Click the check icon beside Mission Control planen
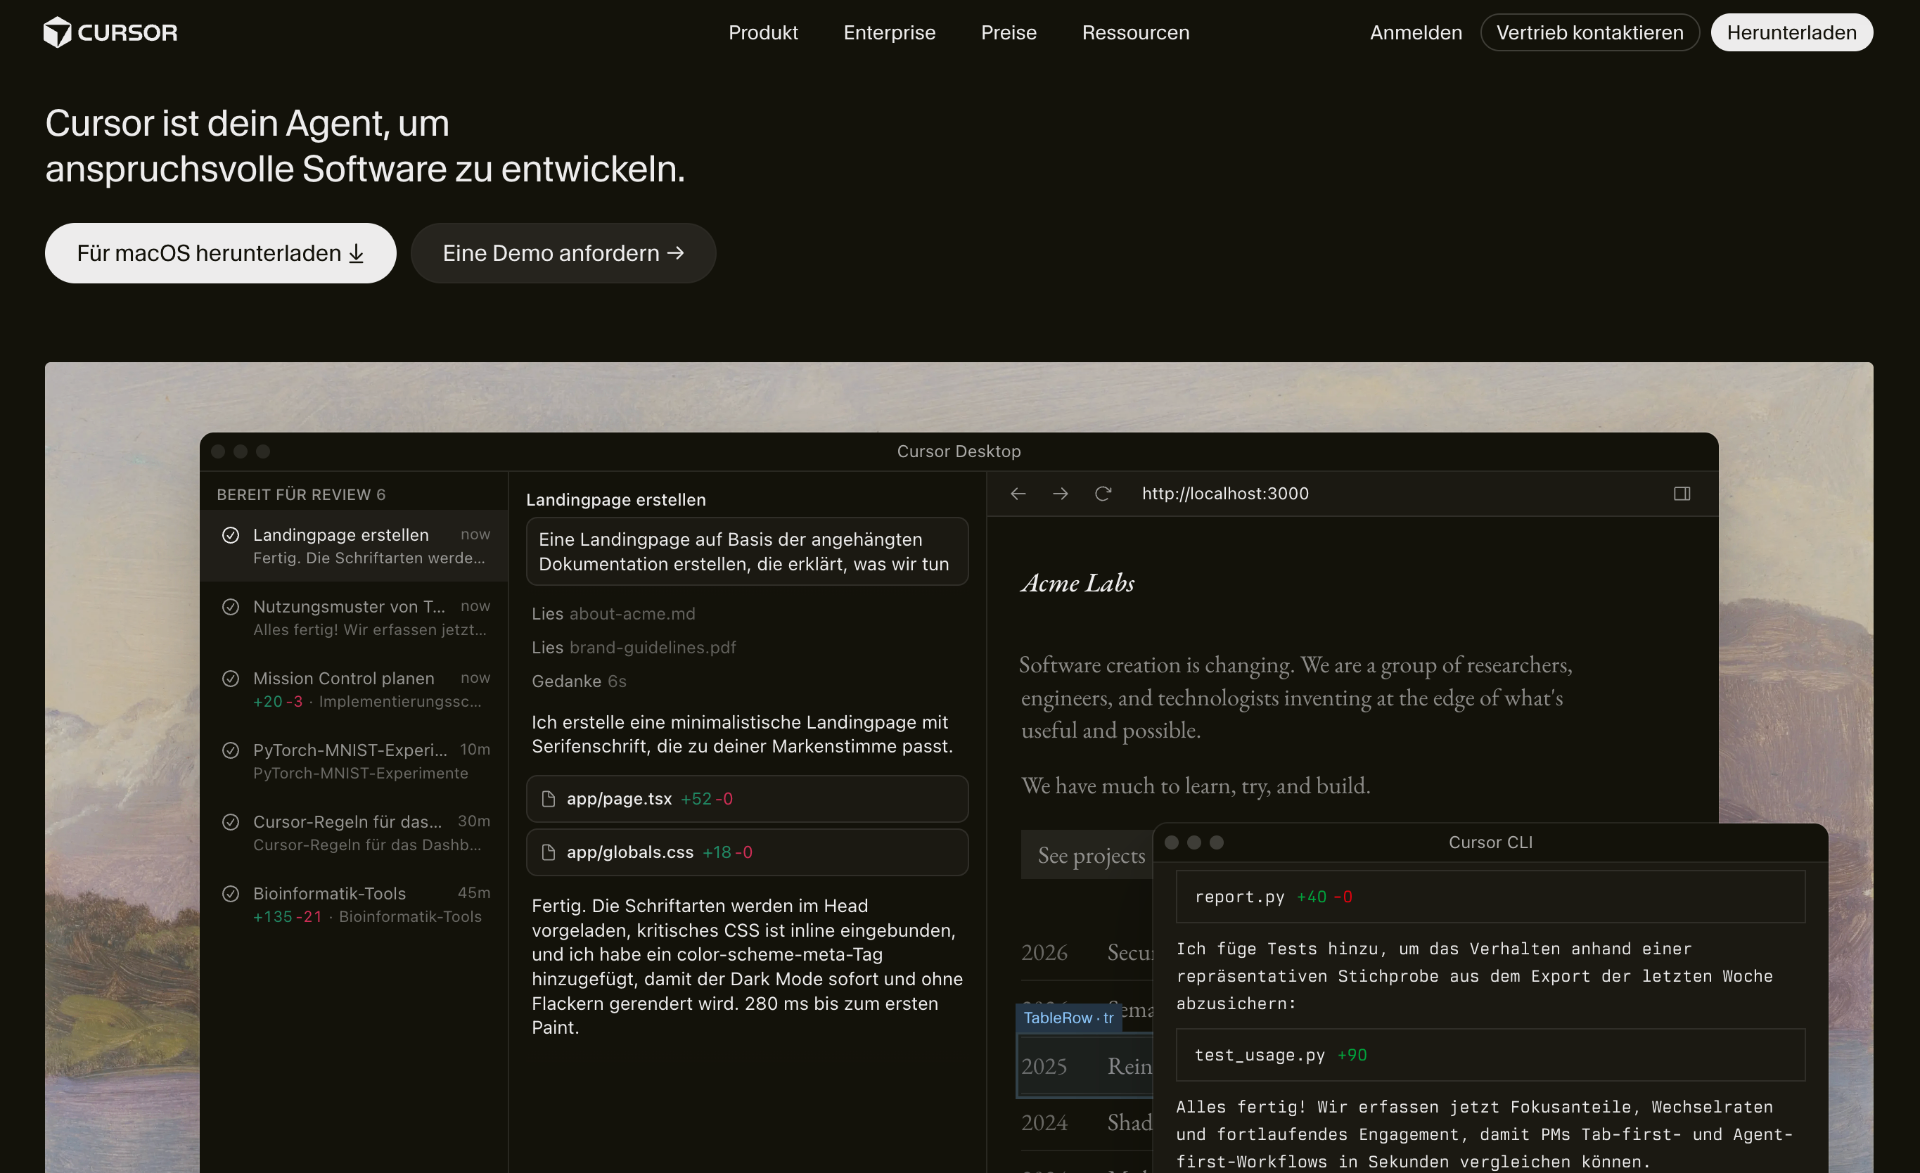This screenshot has height=1173, width=1920. (231, 679)
